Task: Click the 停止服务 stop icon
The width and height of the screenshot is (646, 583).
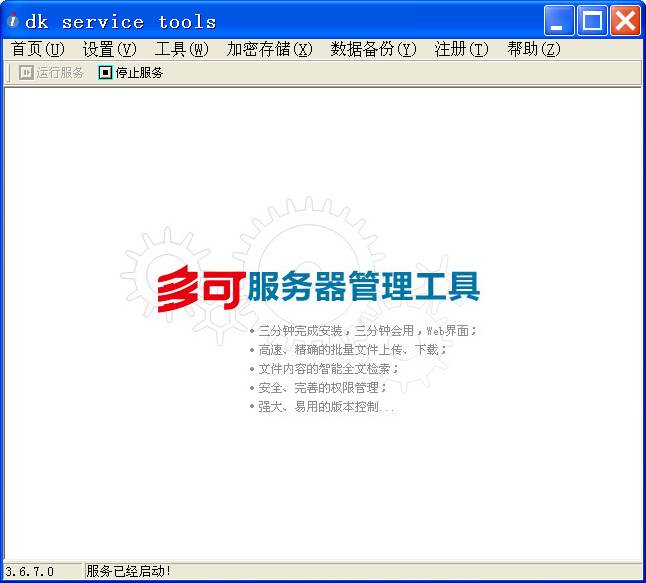Action: (105, 73)
